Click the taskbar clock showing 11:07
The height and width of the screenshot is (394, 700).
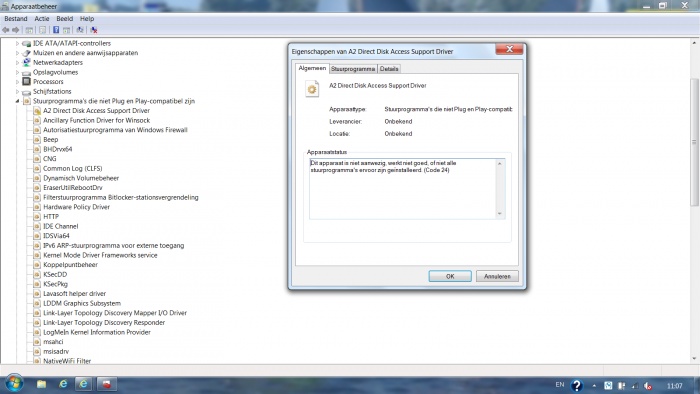point(675,386)
